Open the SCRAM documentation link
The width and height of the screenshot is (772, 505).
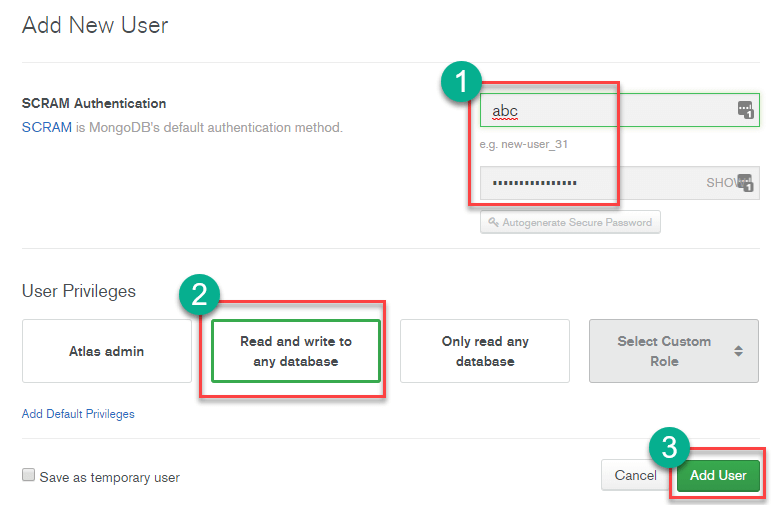[x=46, y=128]
